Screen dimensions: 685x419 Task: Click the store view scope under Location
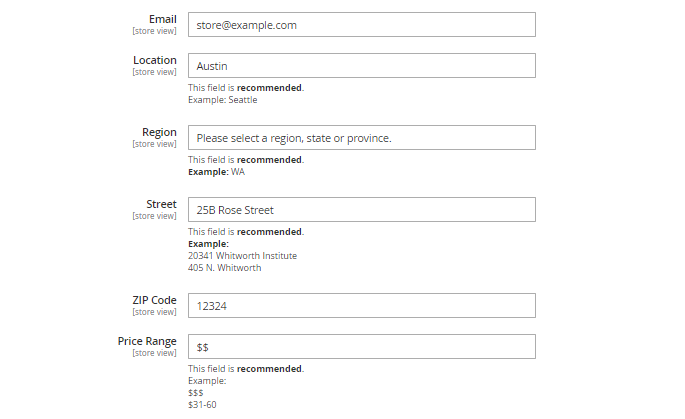coord(154,72)
